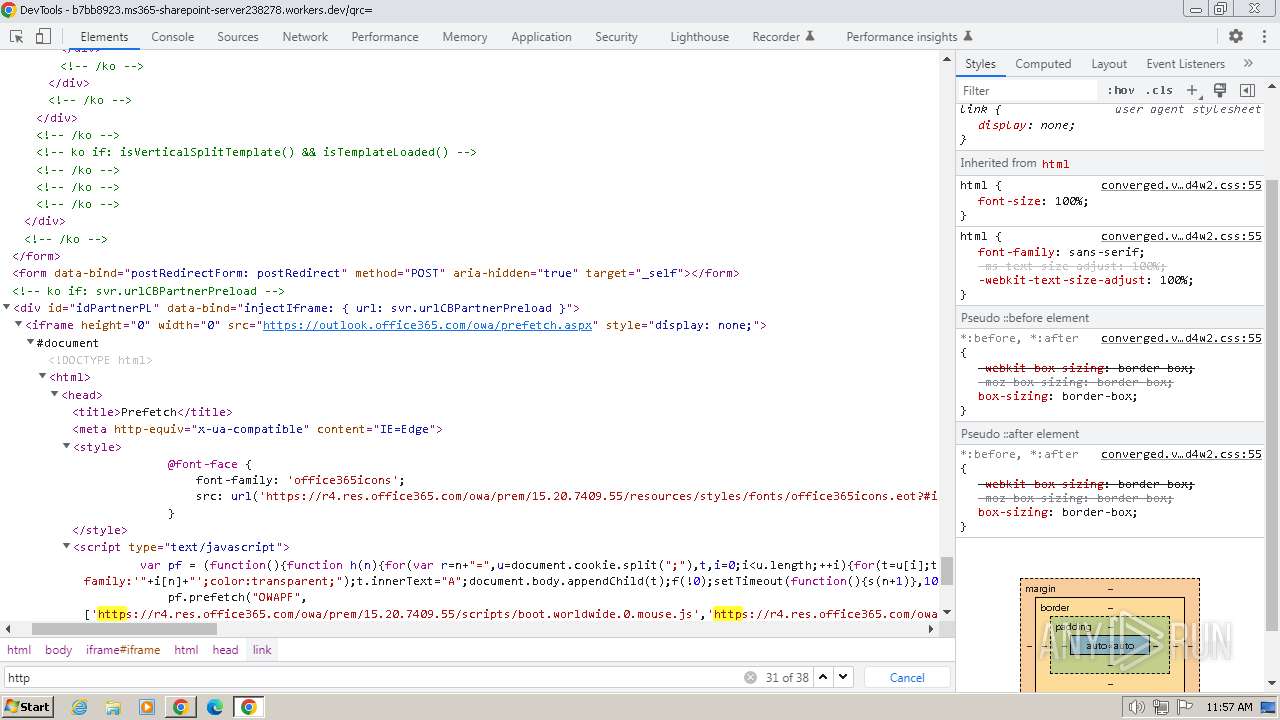
Task: Open the Performance tab
Action: point(385,36)
